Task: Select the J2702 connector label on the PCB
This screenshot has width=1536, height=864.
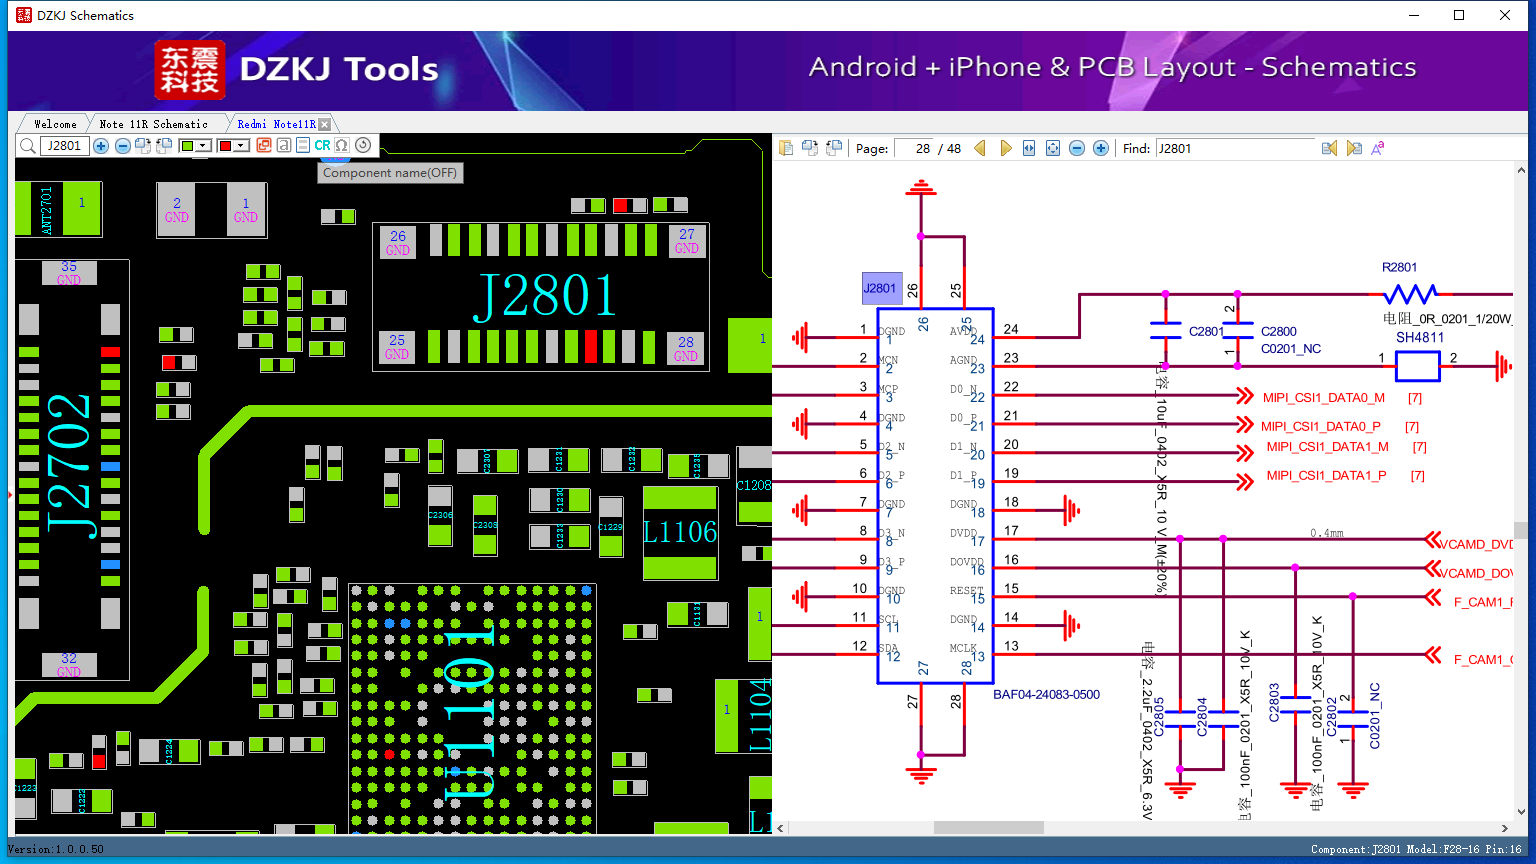Action: coord(71,466)
